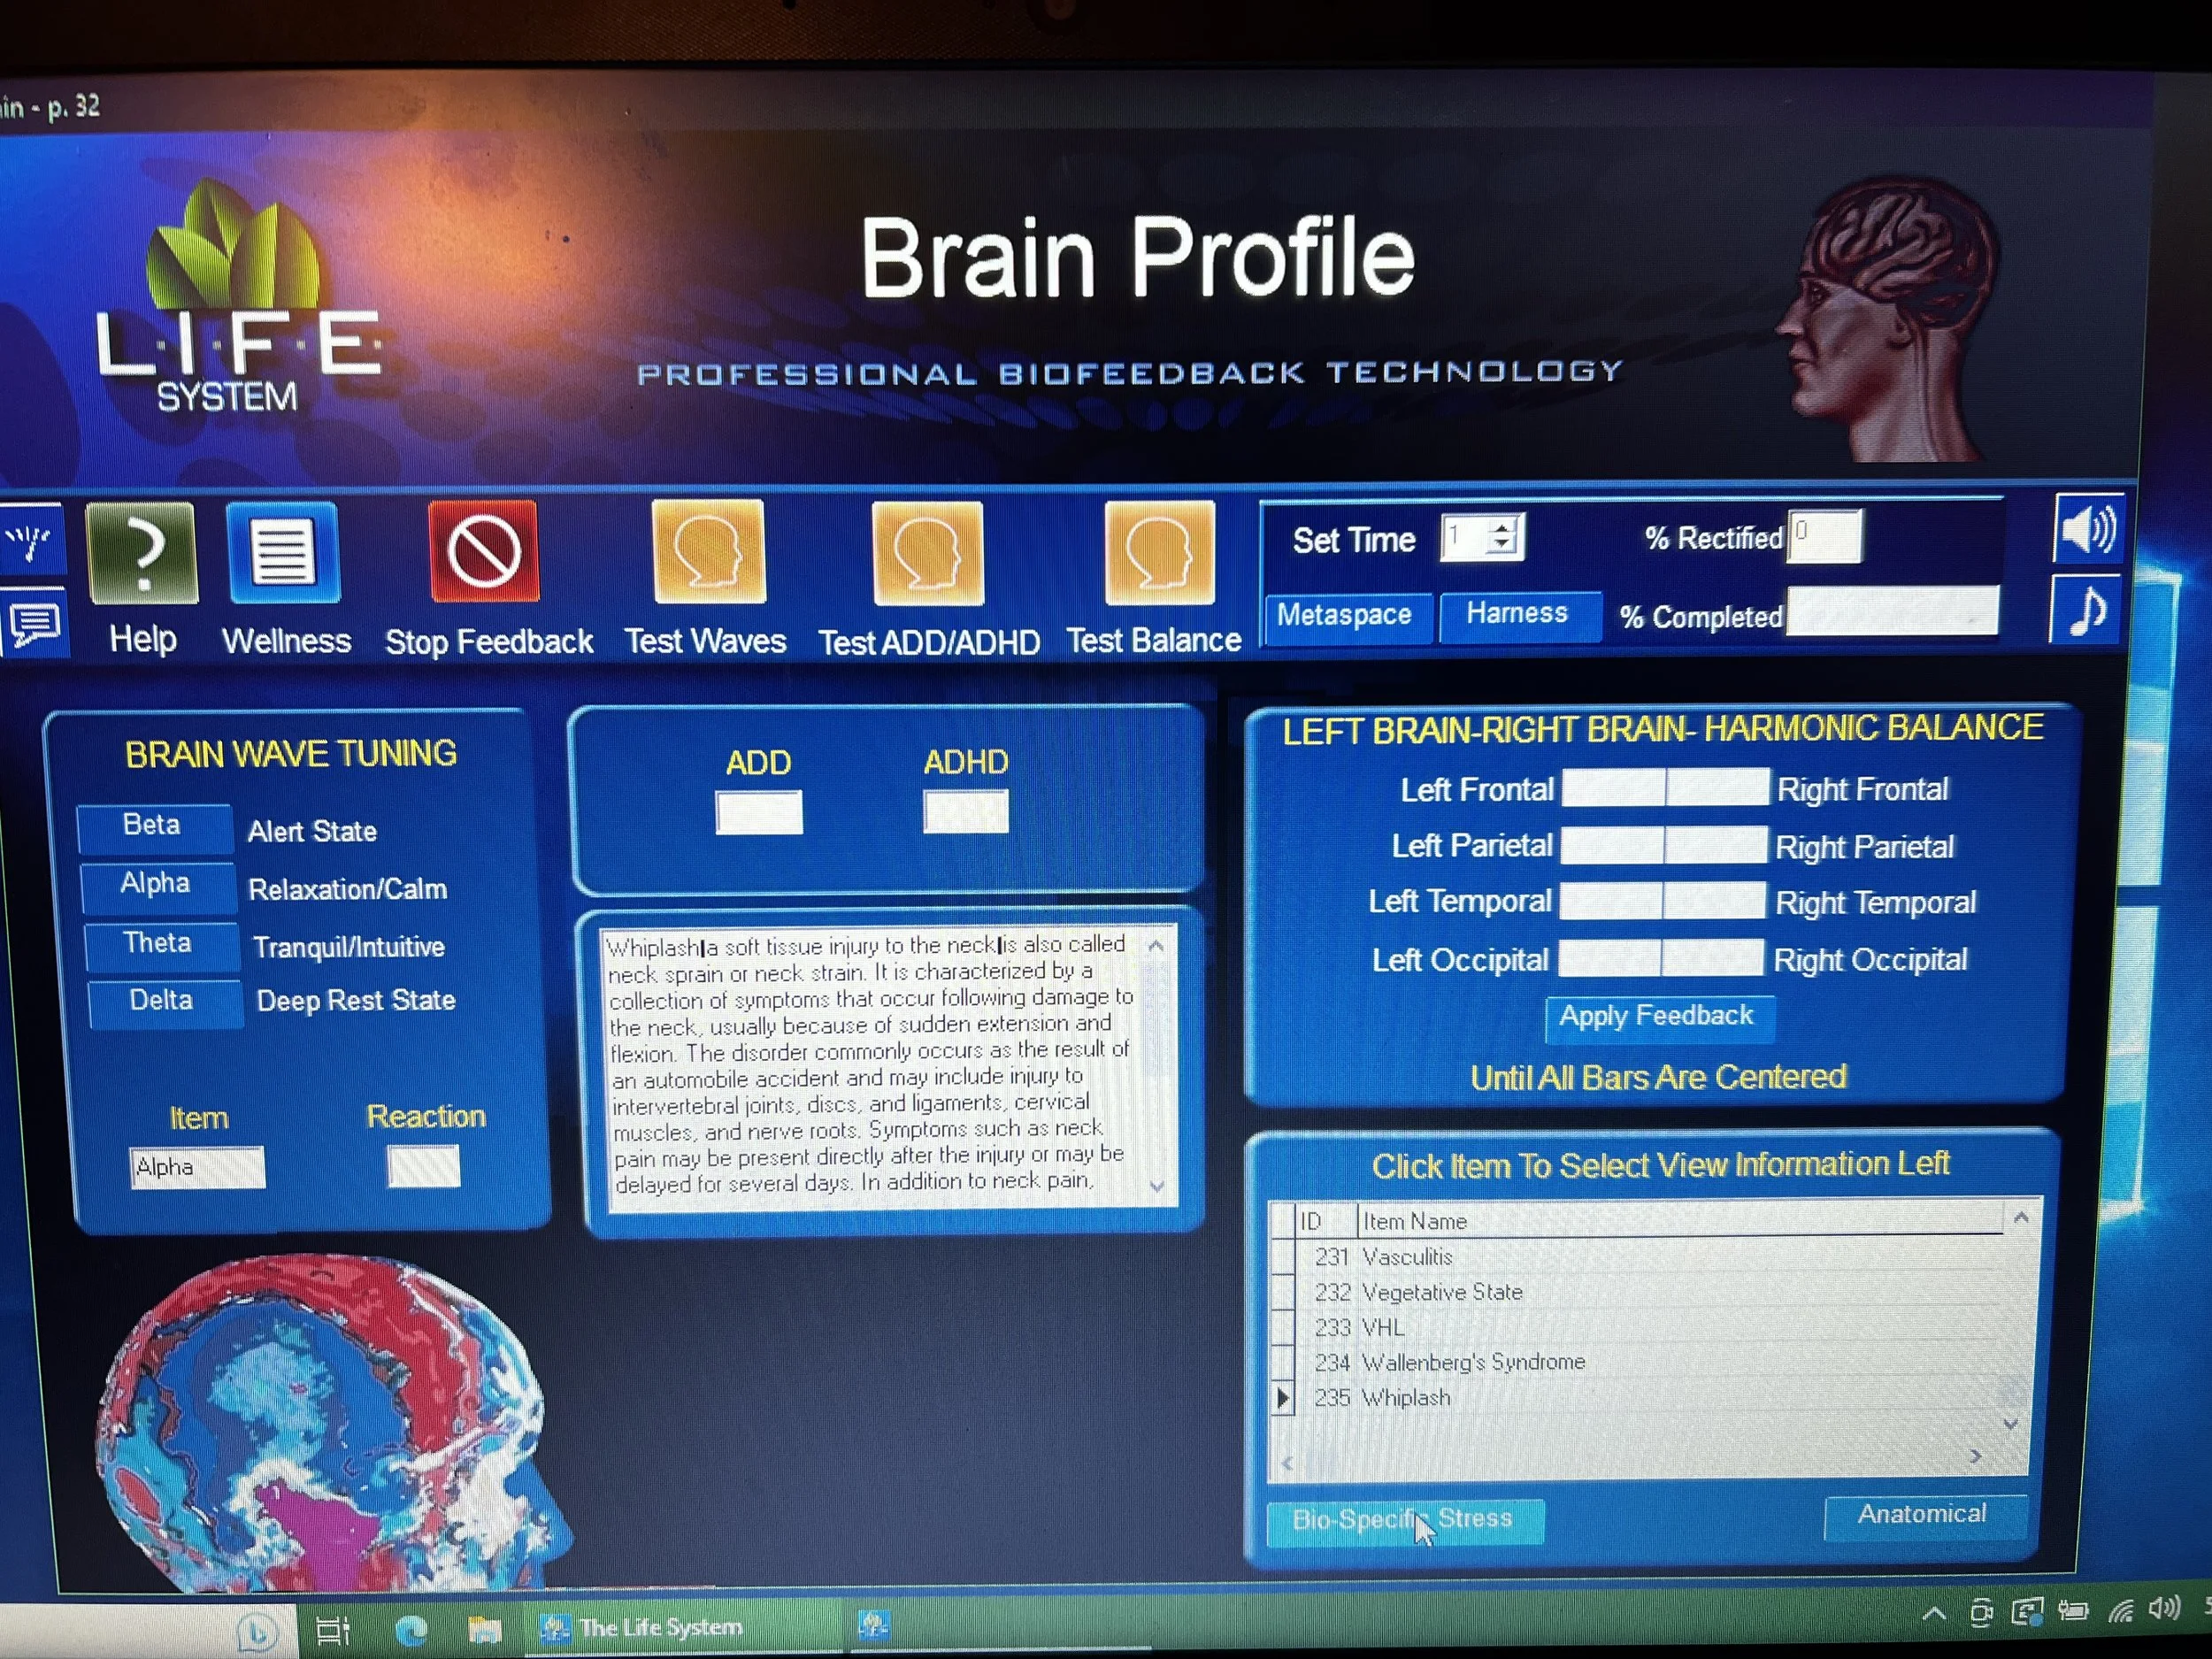
Task: Select the Wallenberg's Syndrome row
Action: 1472,1362
